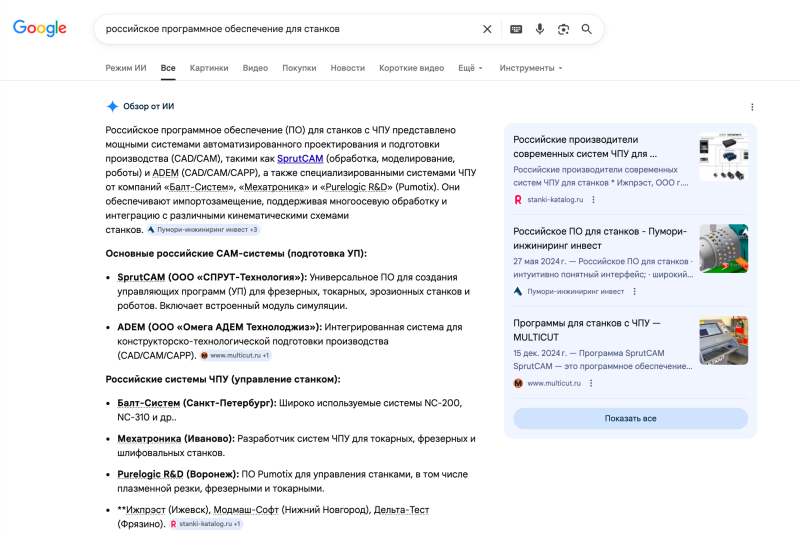Click the Google logo

coord(40,29)
